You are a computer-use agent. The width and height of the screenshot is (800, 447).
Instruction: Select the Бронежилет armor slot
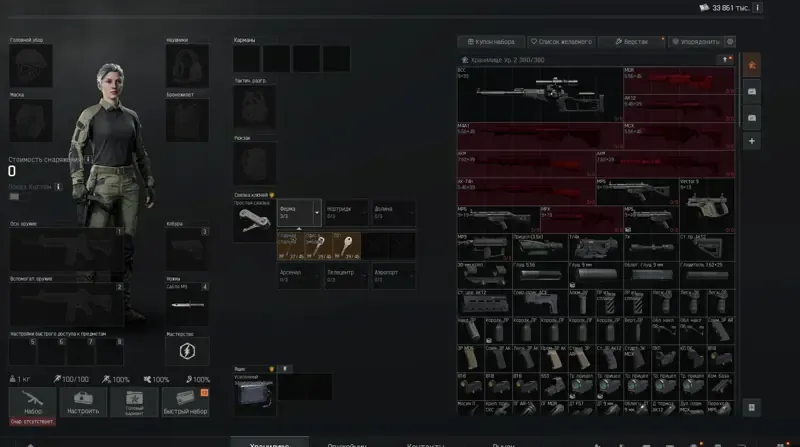coord(187,120)
